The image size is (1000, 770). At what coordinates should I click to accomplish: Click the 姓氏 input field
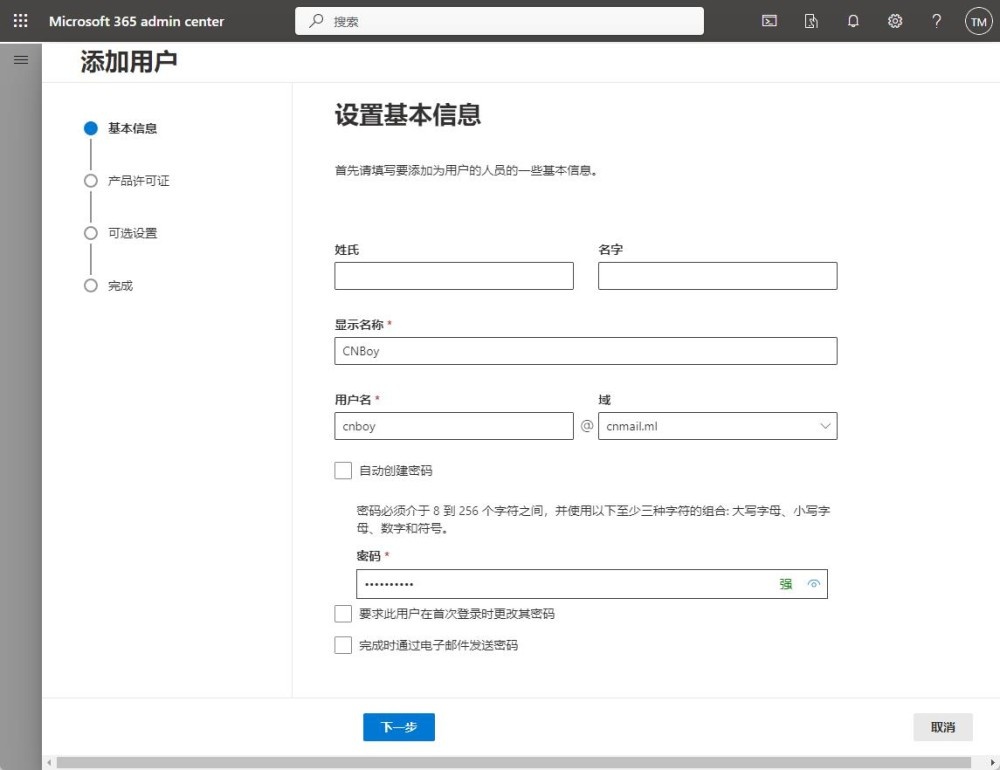(x=454, y=276)
